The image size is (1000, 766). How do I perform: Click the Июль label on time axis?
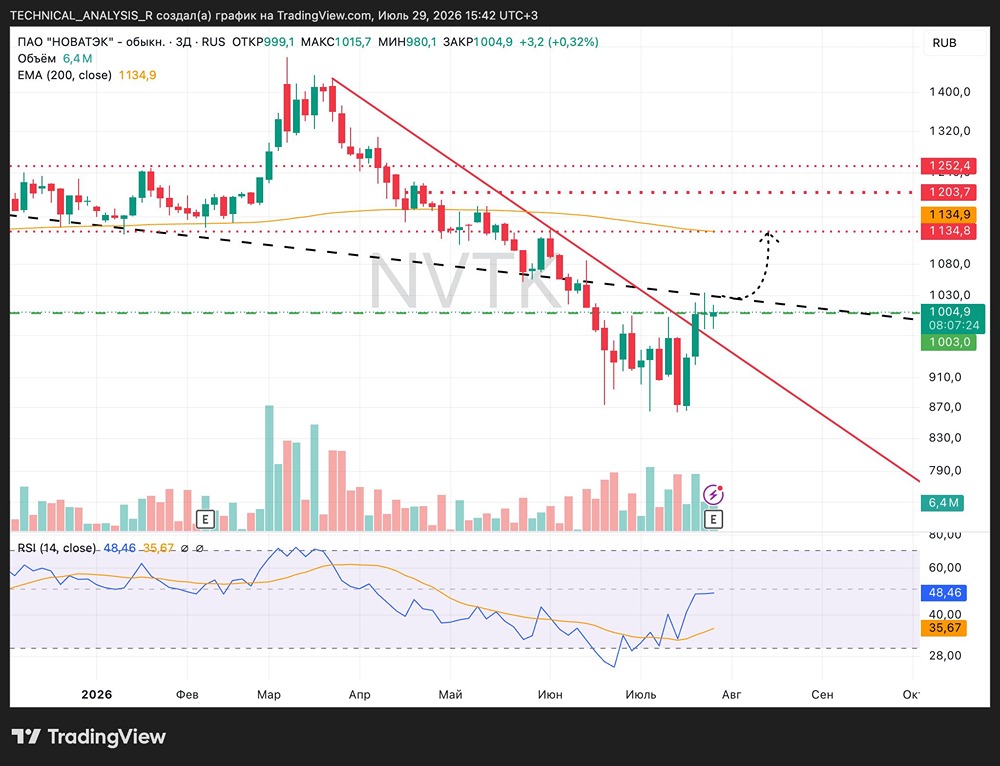click(x=641, y=694)
